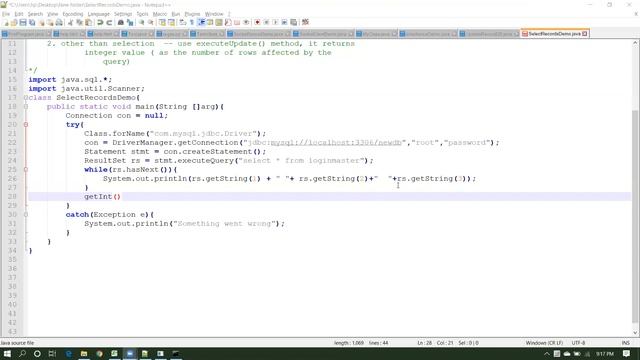
Task: Click the Windows Start button
Action: [7, 354]
